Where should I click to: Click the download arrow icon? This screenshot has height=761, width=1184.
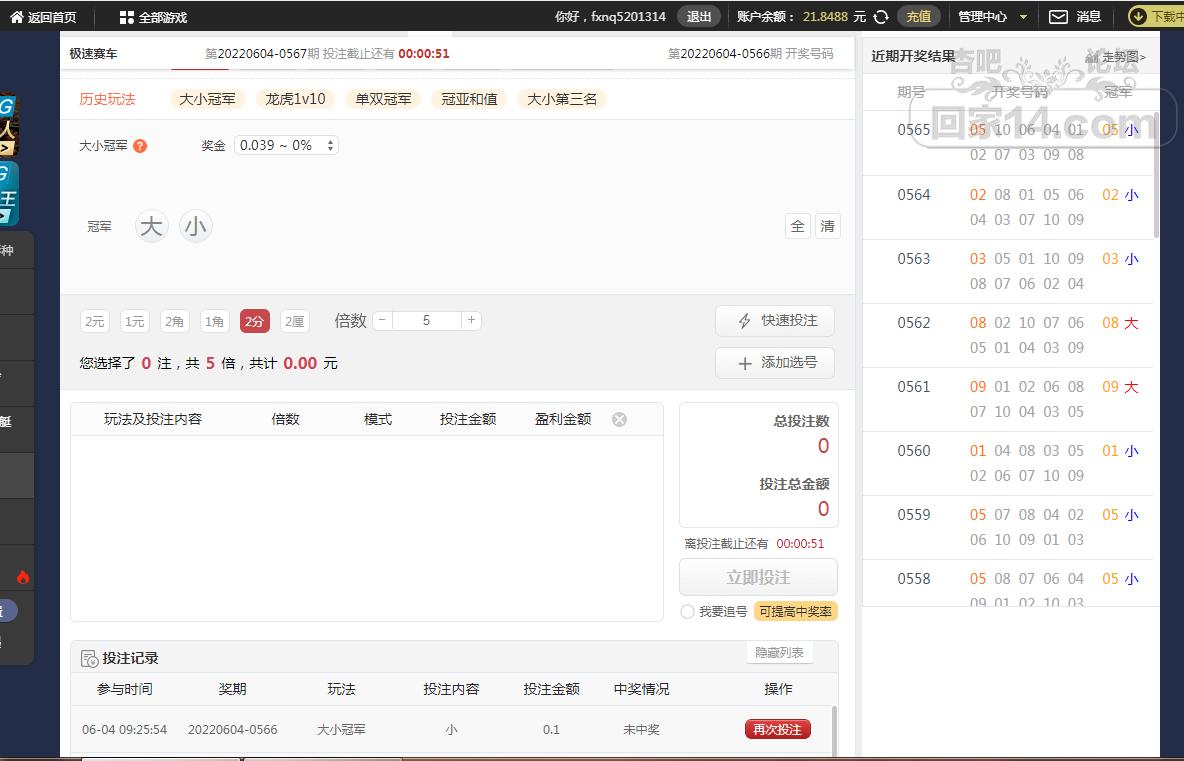(x=1138, y=17)
